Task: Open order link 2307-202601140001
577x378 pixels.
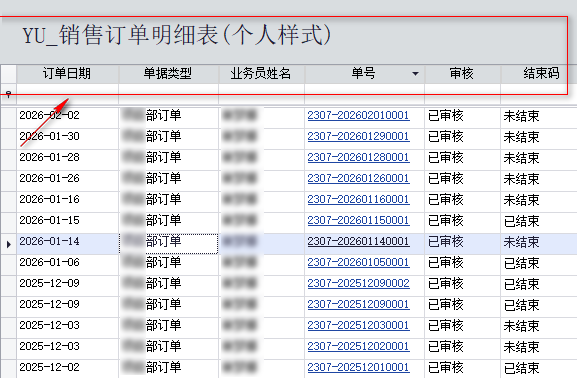Action: 358,241
